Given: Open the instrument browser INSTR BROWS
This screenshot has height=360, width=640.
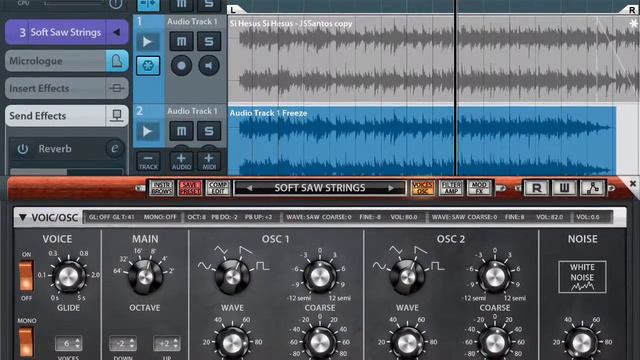Looking at the screenshot, I should click(162, 188).
